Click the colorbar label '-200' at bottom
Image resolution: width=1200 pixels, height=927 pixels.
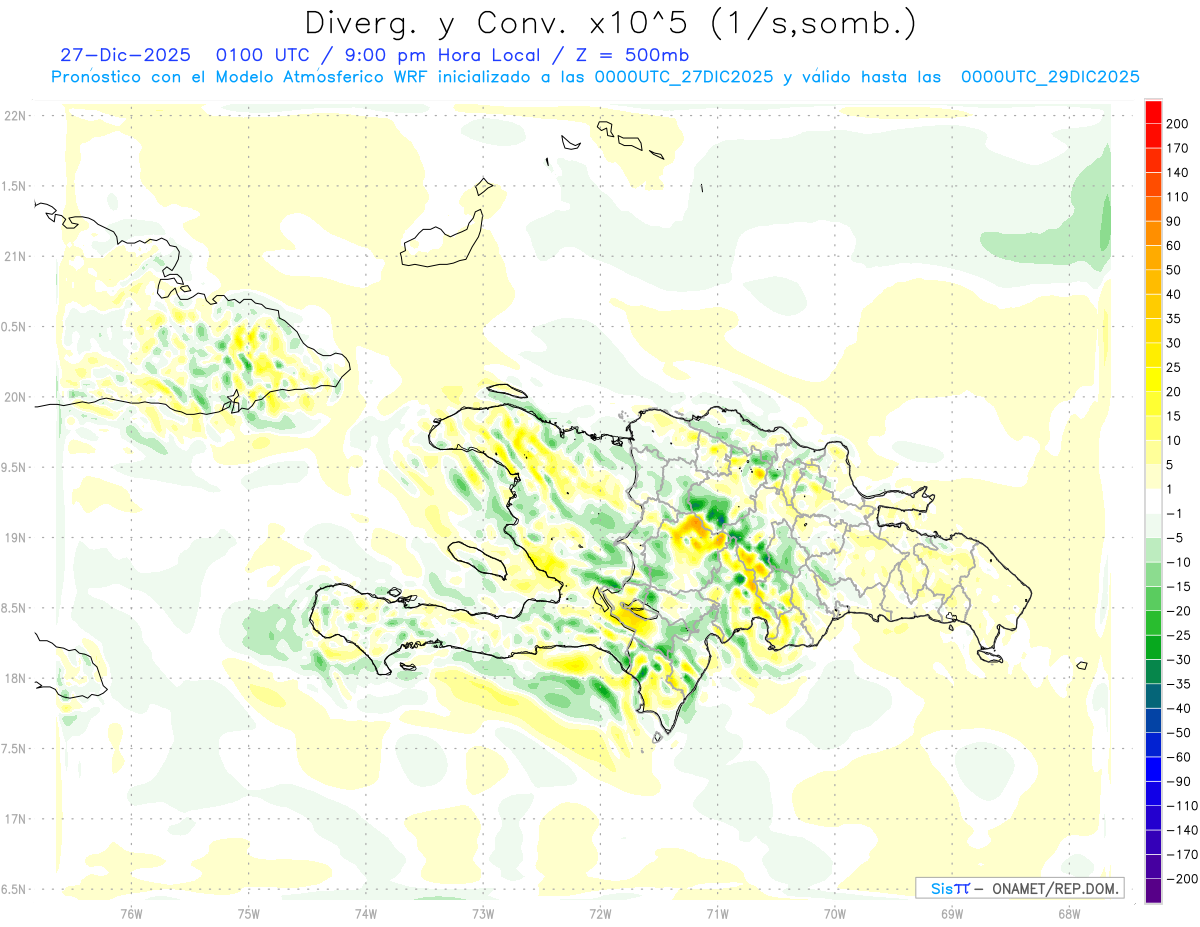[1181, 879]
